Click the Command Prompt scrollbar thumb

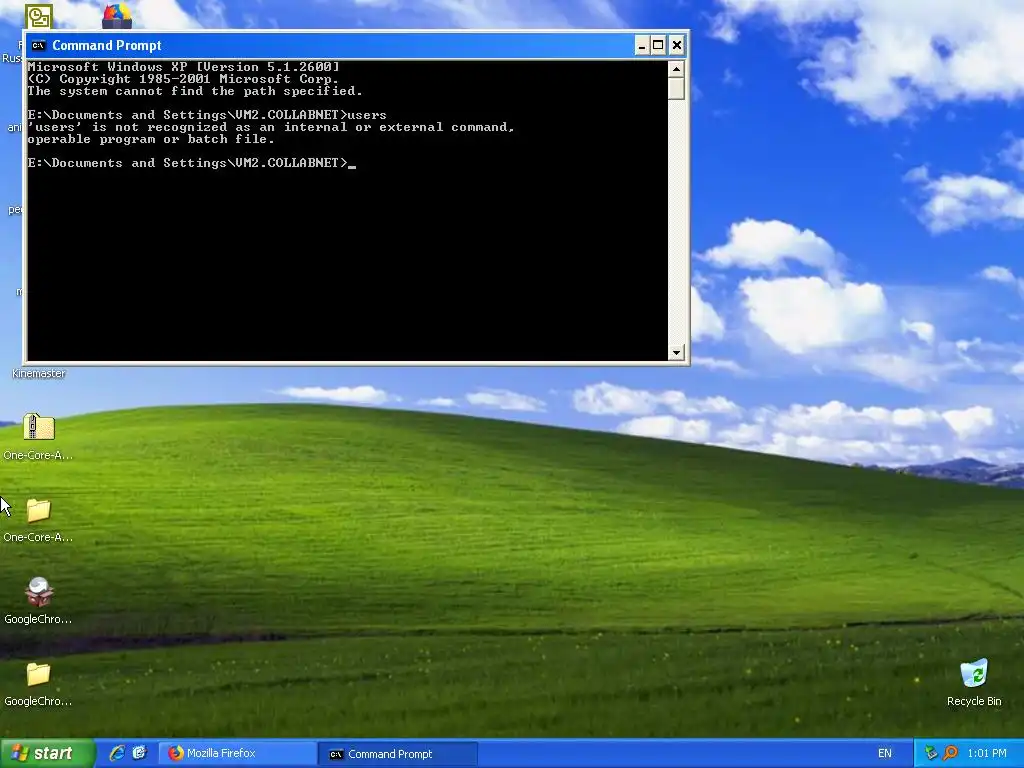point(676,88)
